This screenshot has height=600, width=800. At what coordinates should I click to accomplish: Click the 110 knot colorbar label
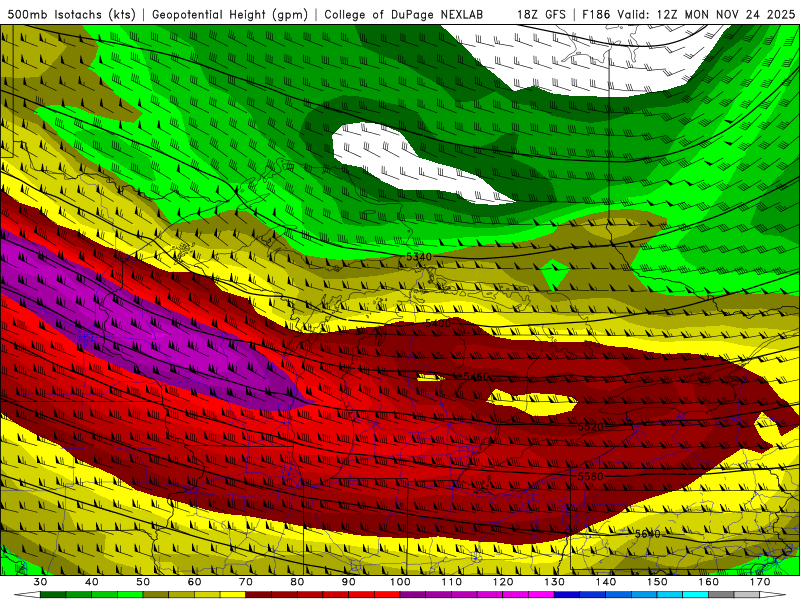[452, 582]
